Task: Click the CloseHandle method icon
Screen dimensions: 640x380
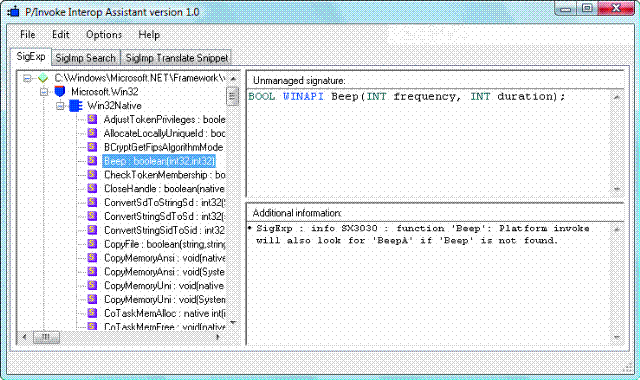Action: [x=92, y=189]
